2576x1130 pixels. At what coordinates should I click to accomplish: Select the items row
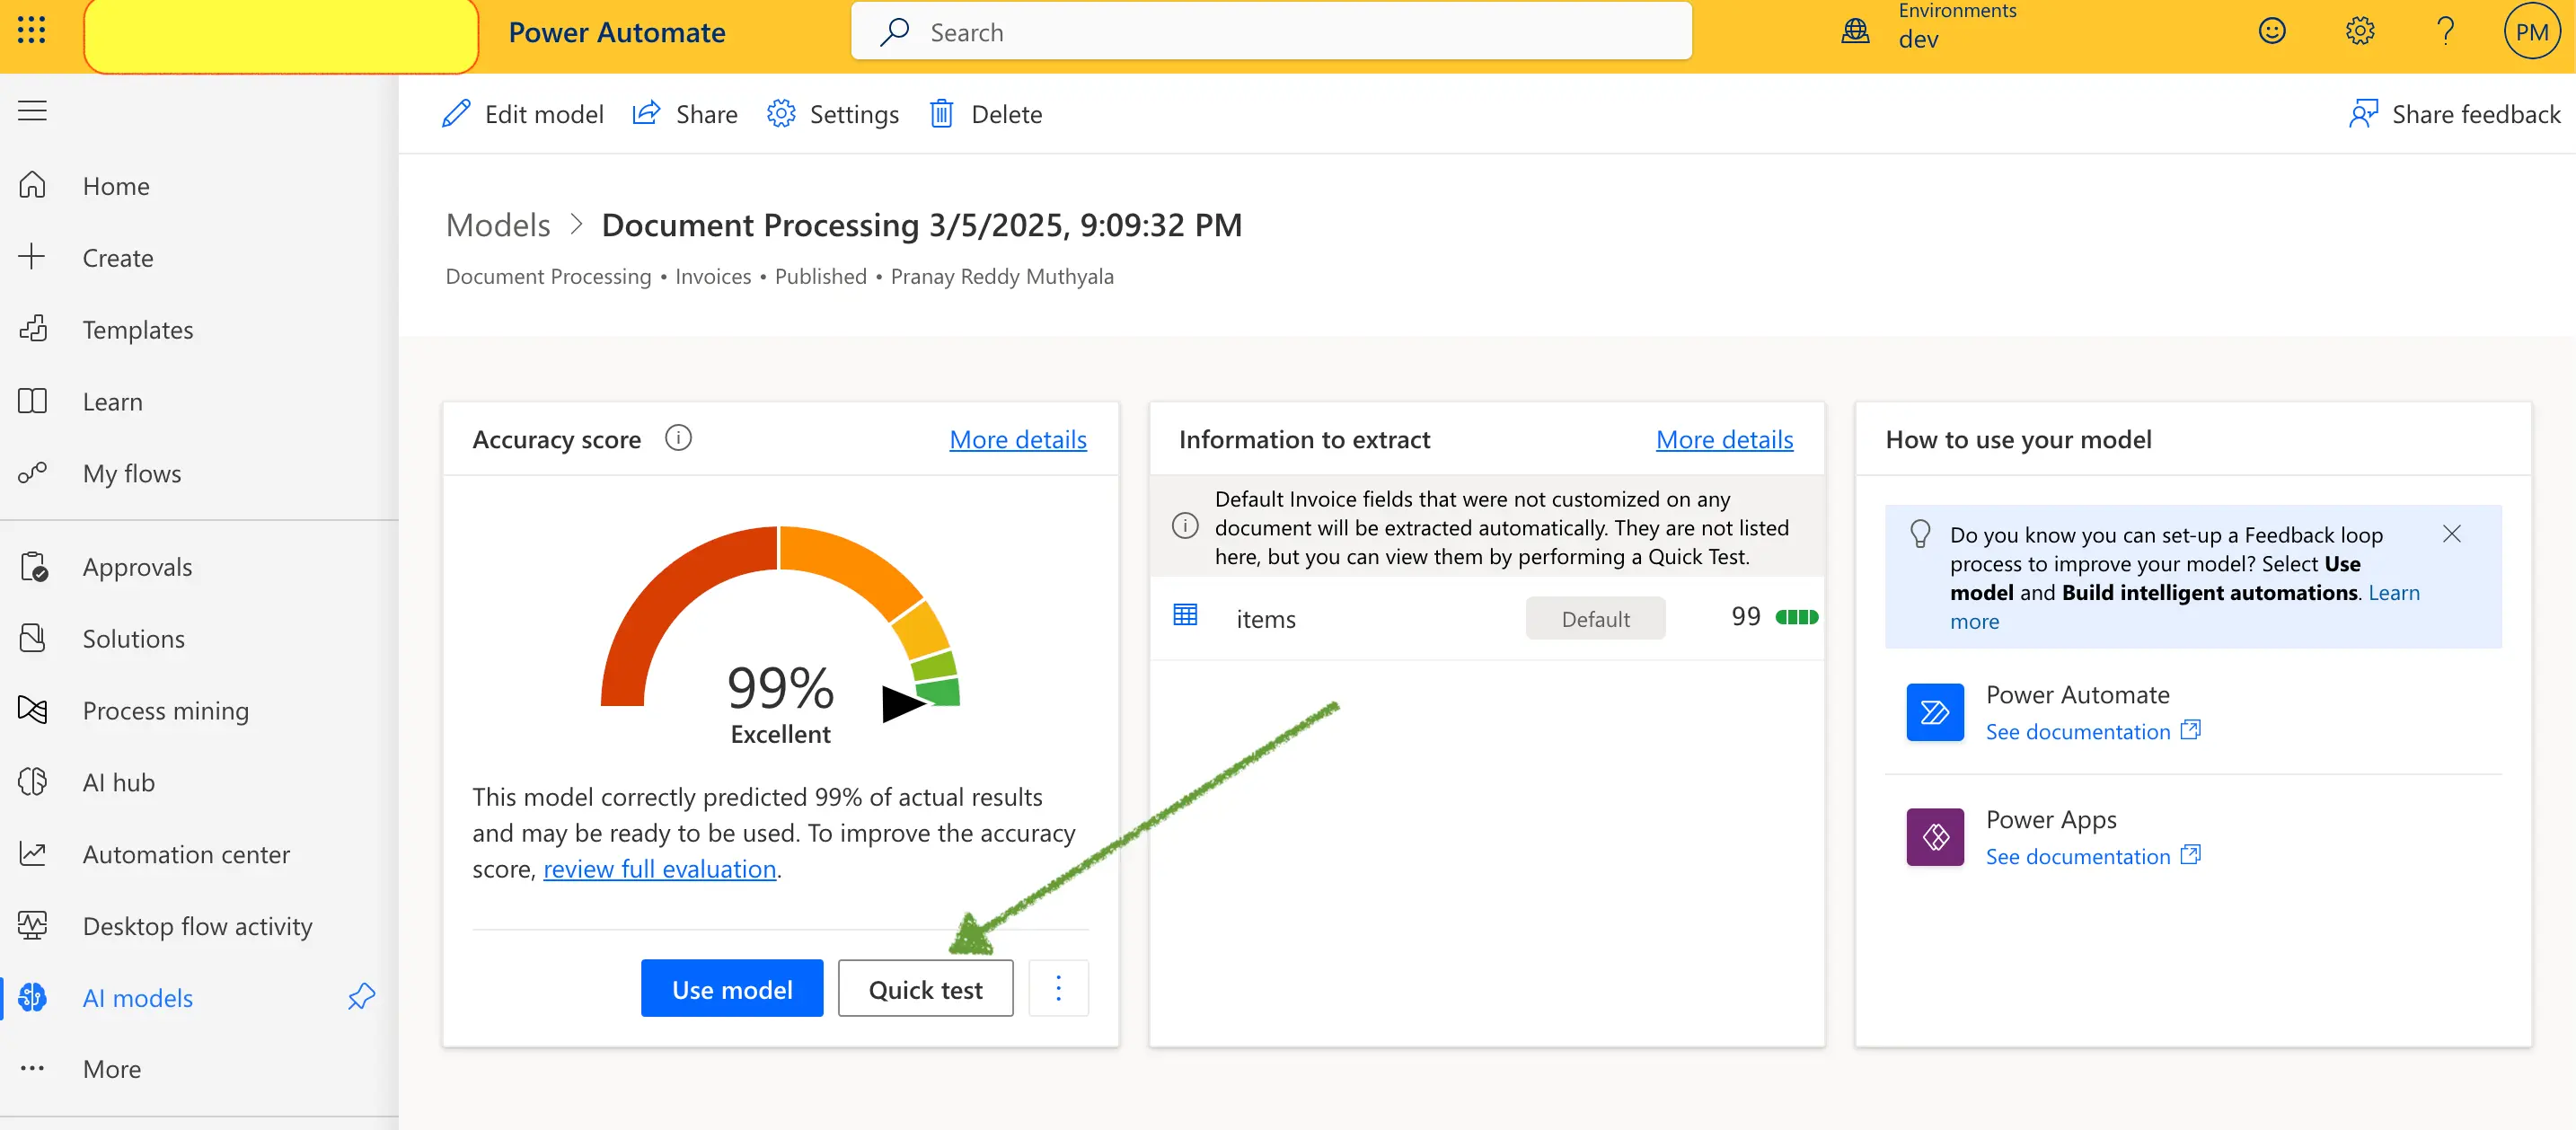(1487, 618)
